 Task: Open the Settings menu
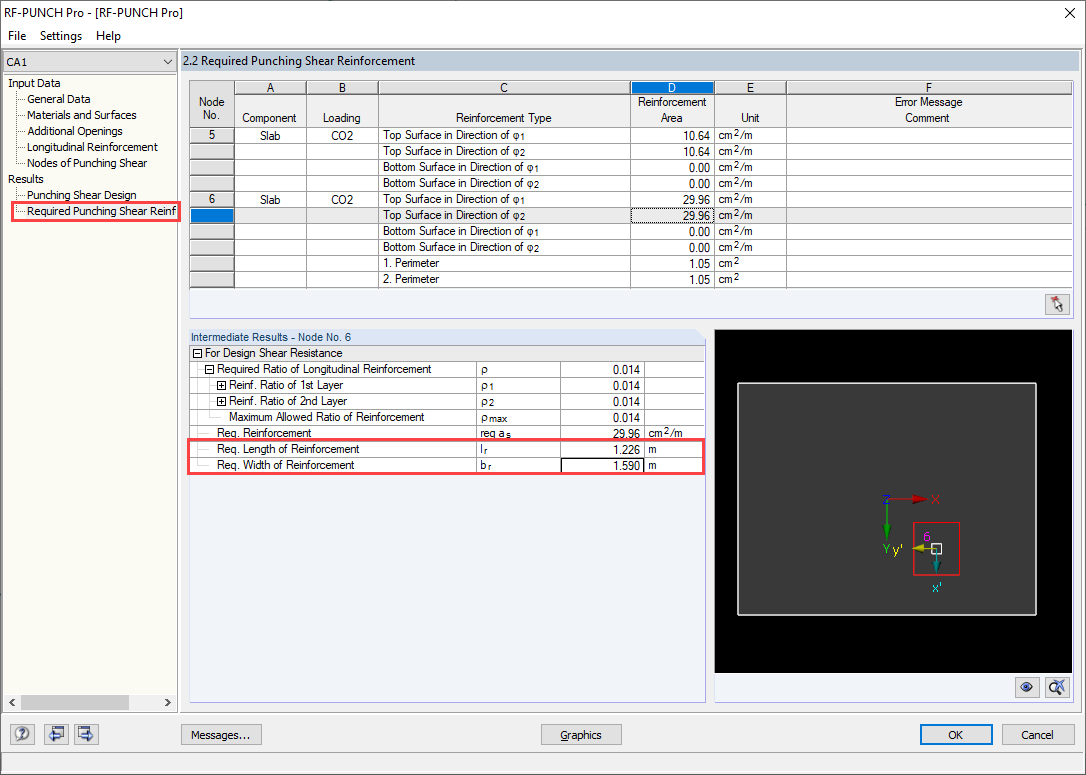click(x=61, y=35)
